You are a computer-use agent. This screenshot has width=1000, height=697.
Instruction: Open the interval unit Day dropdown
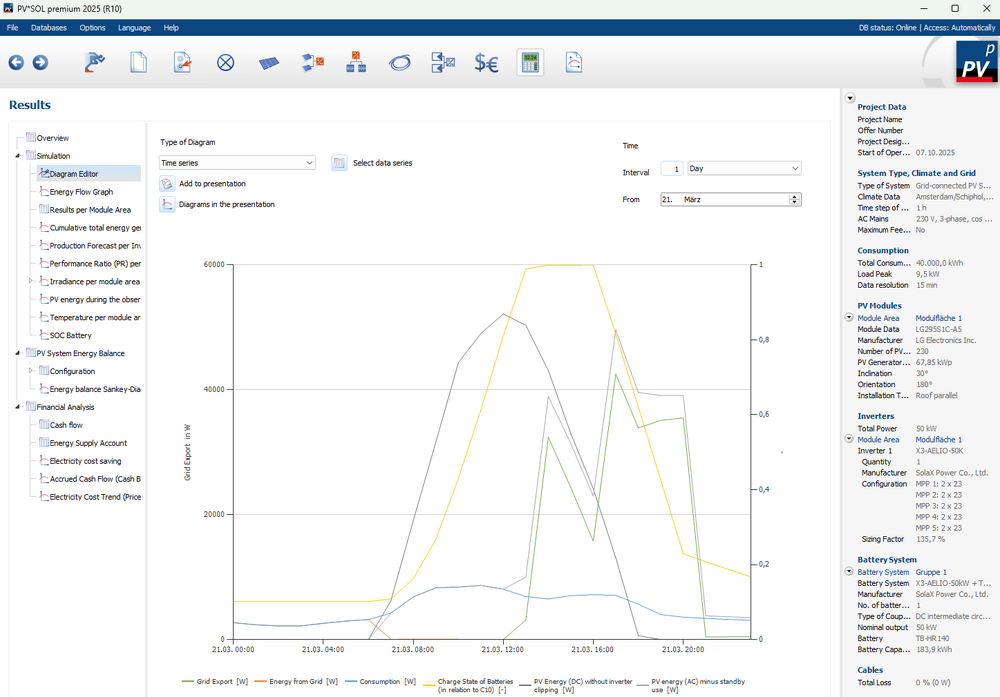coord(744,169)
